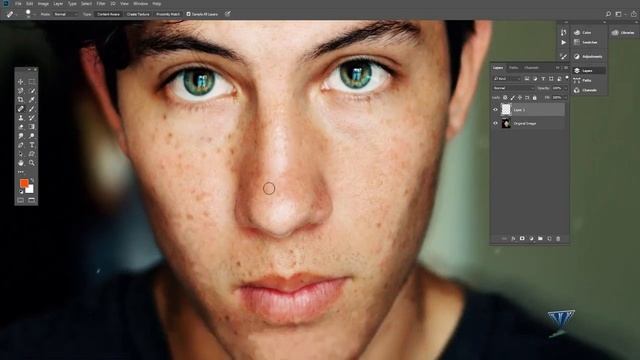
Task: Open the layer blend mode Normal dropdown
Action: [513, 88]
